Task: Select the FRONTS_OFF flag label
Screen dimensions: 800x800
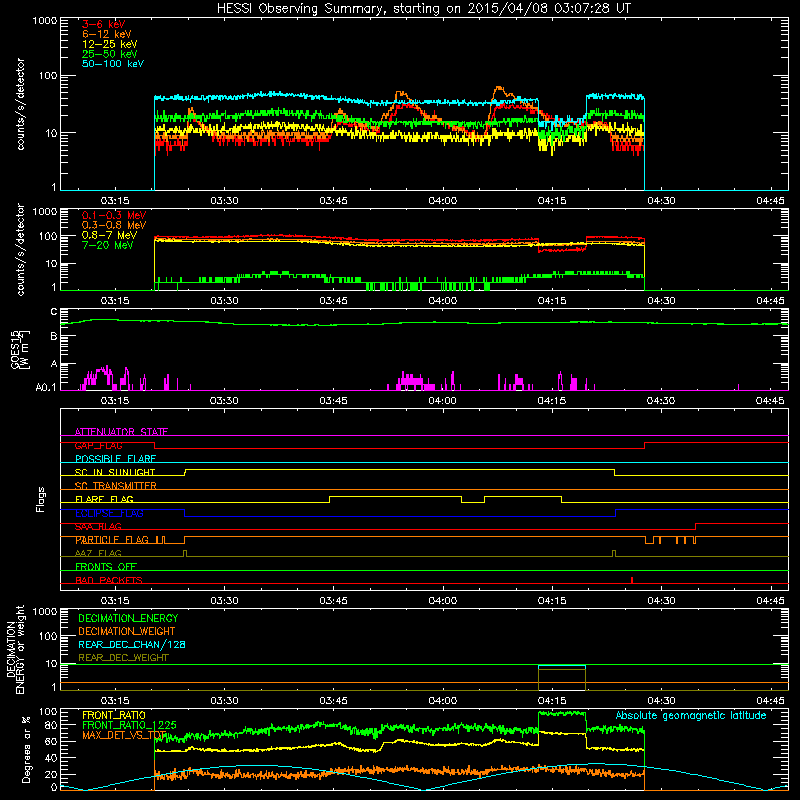Action: click(106, 567)
